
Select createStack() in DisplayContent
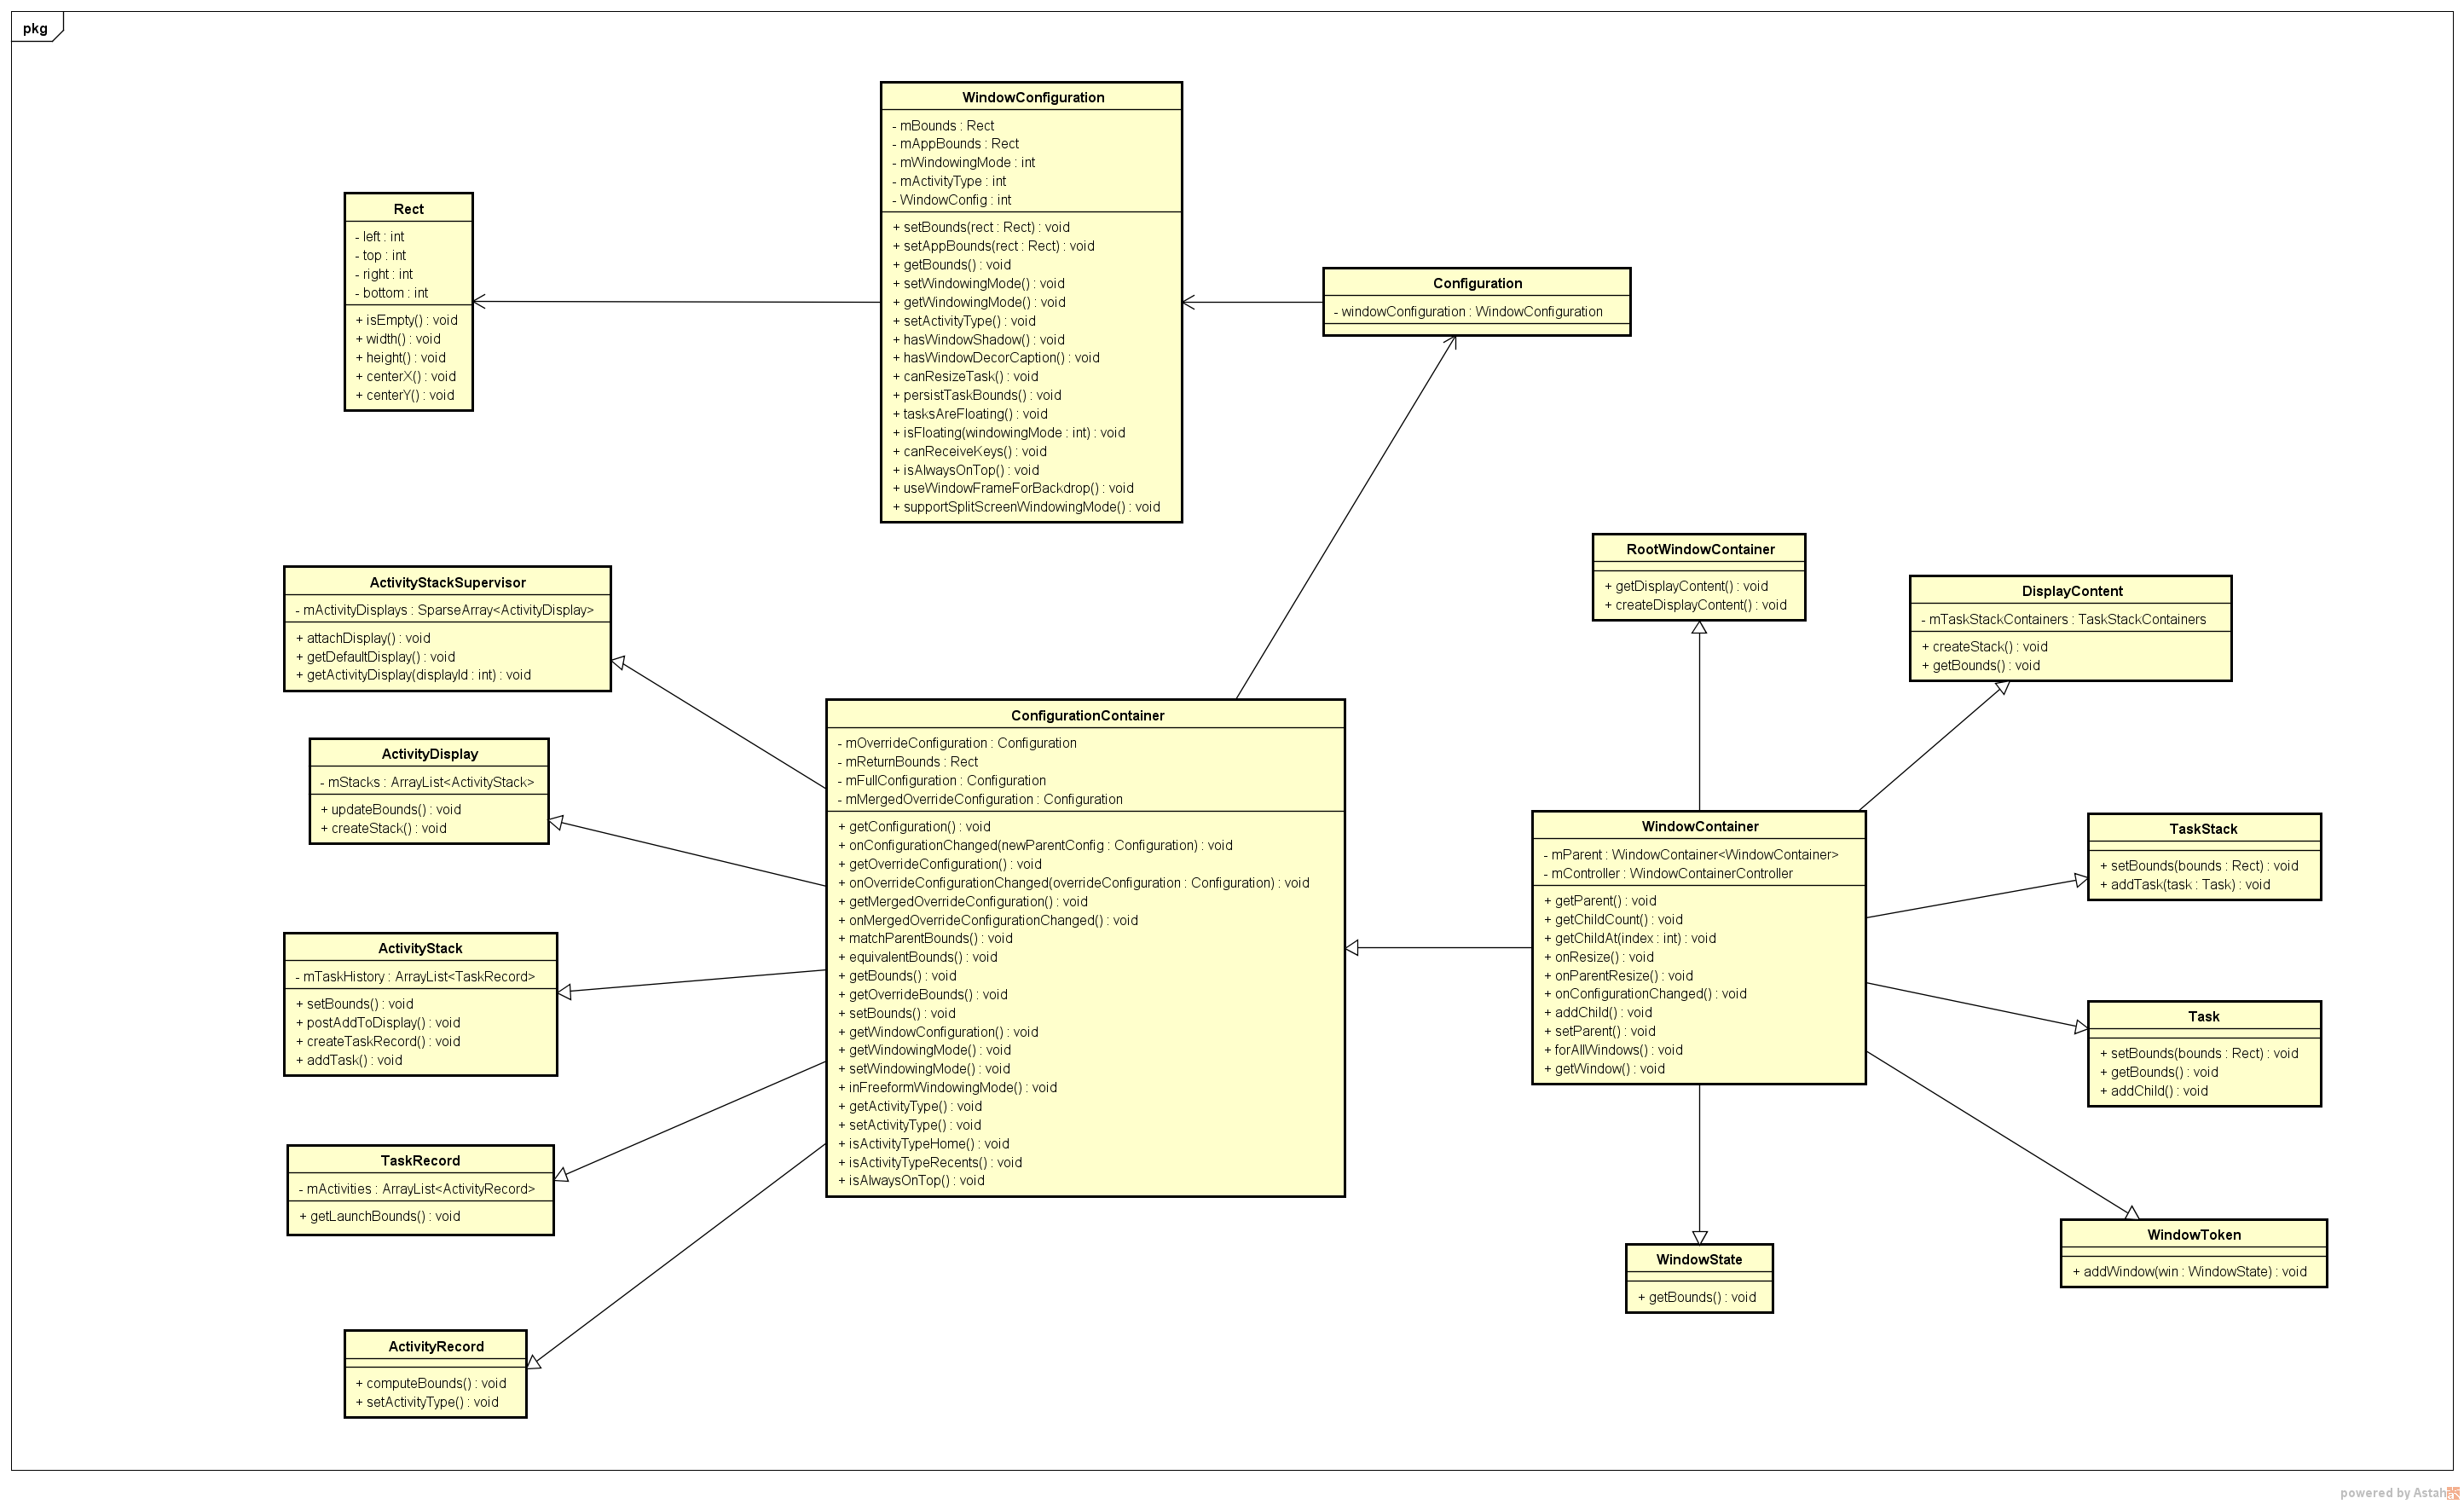1984,647
